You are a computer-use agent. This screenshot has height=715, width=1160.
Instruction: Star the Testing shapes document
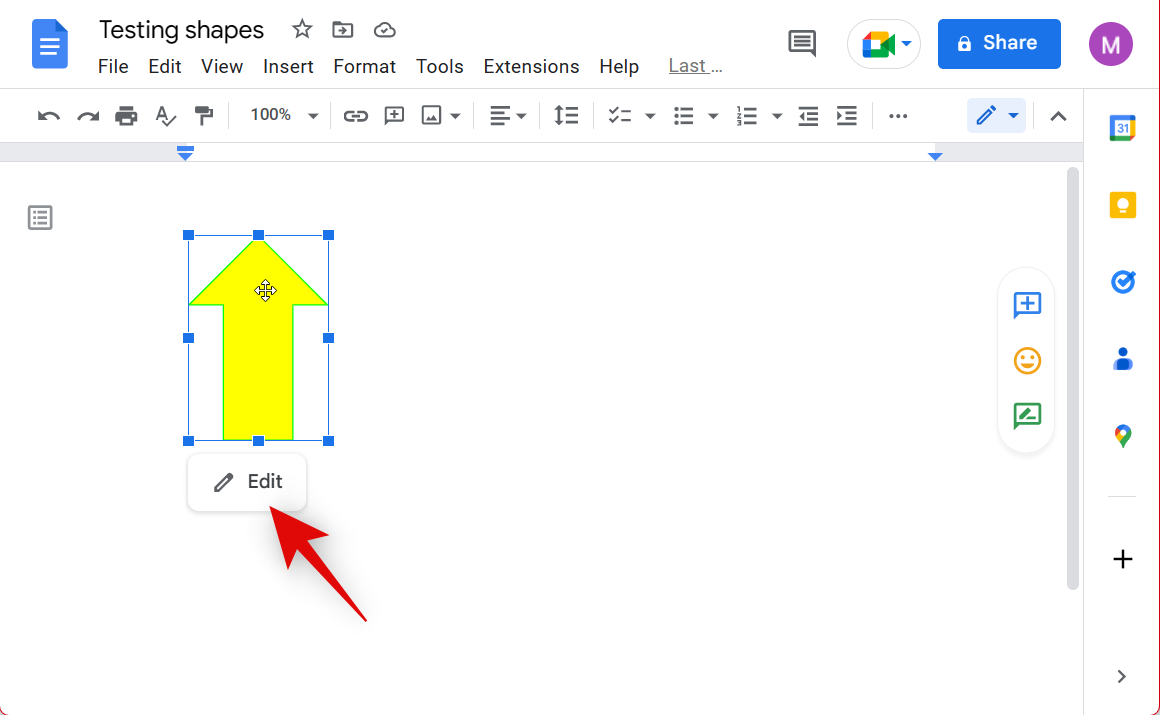[x=302, y=30]
